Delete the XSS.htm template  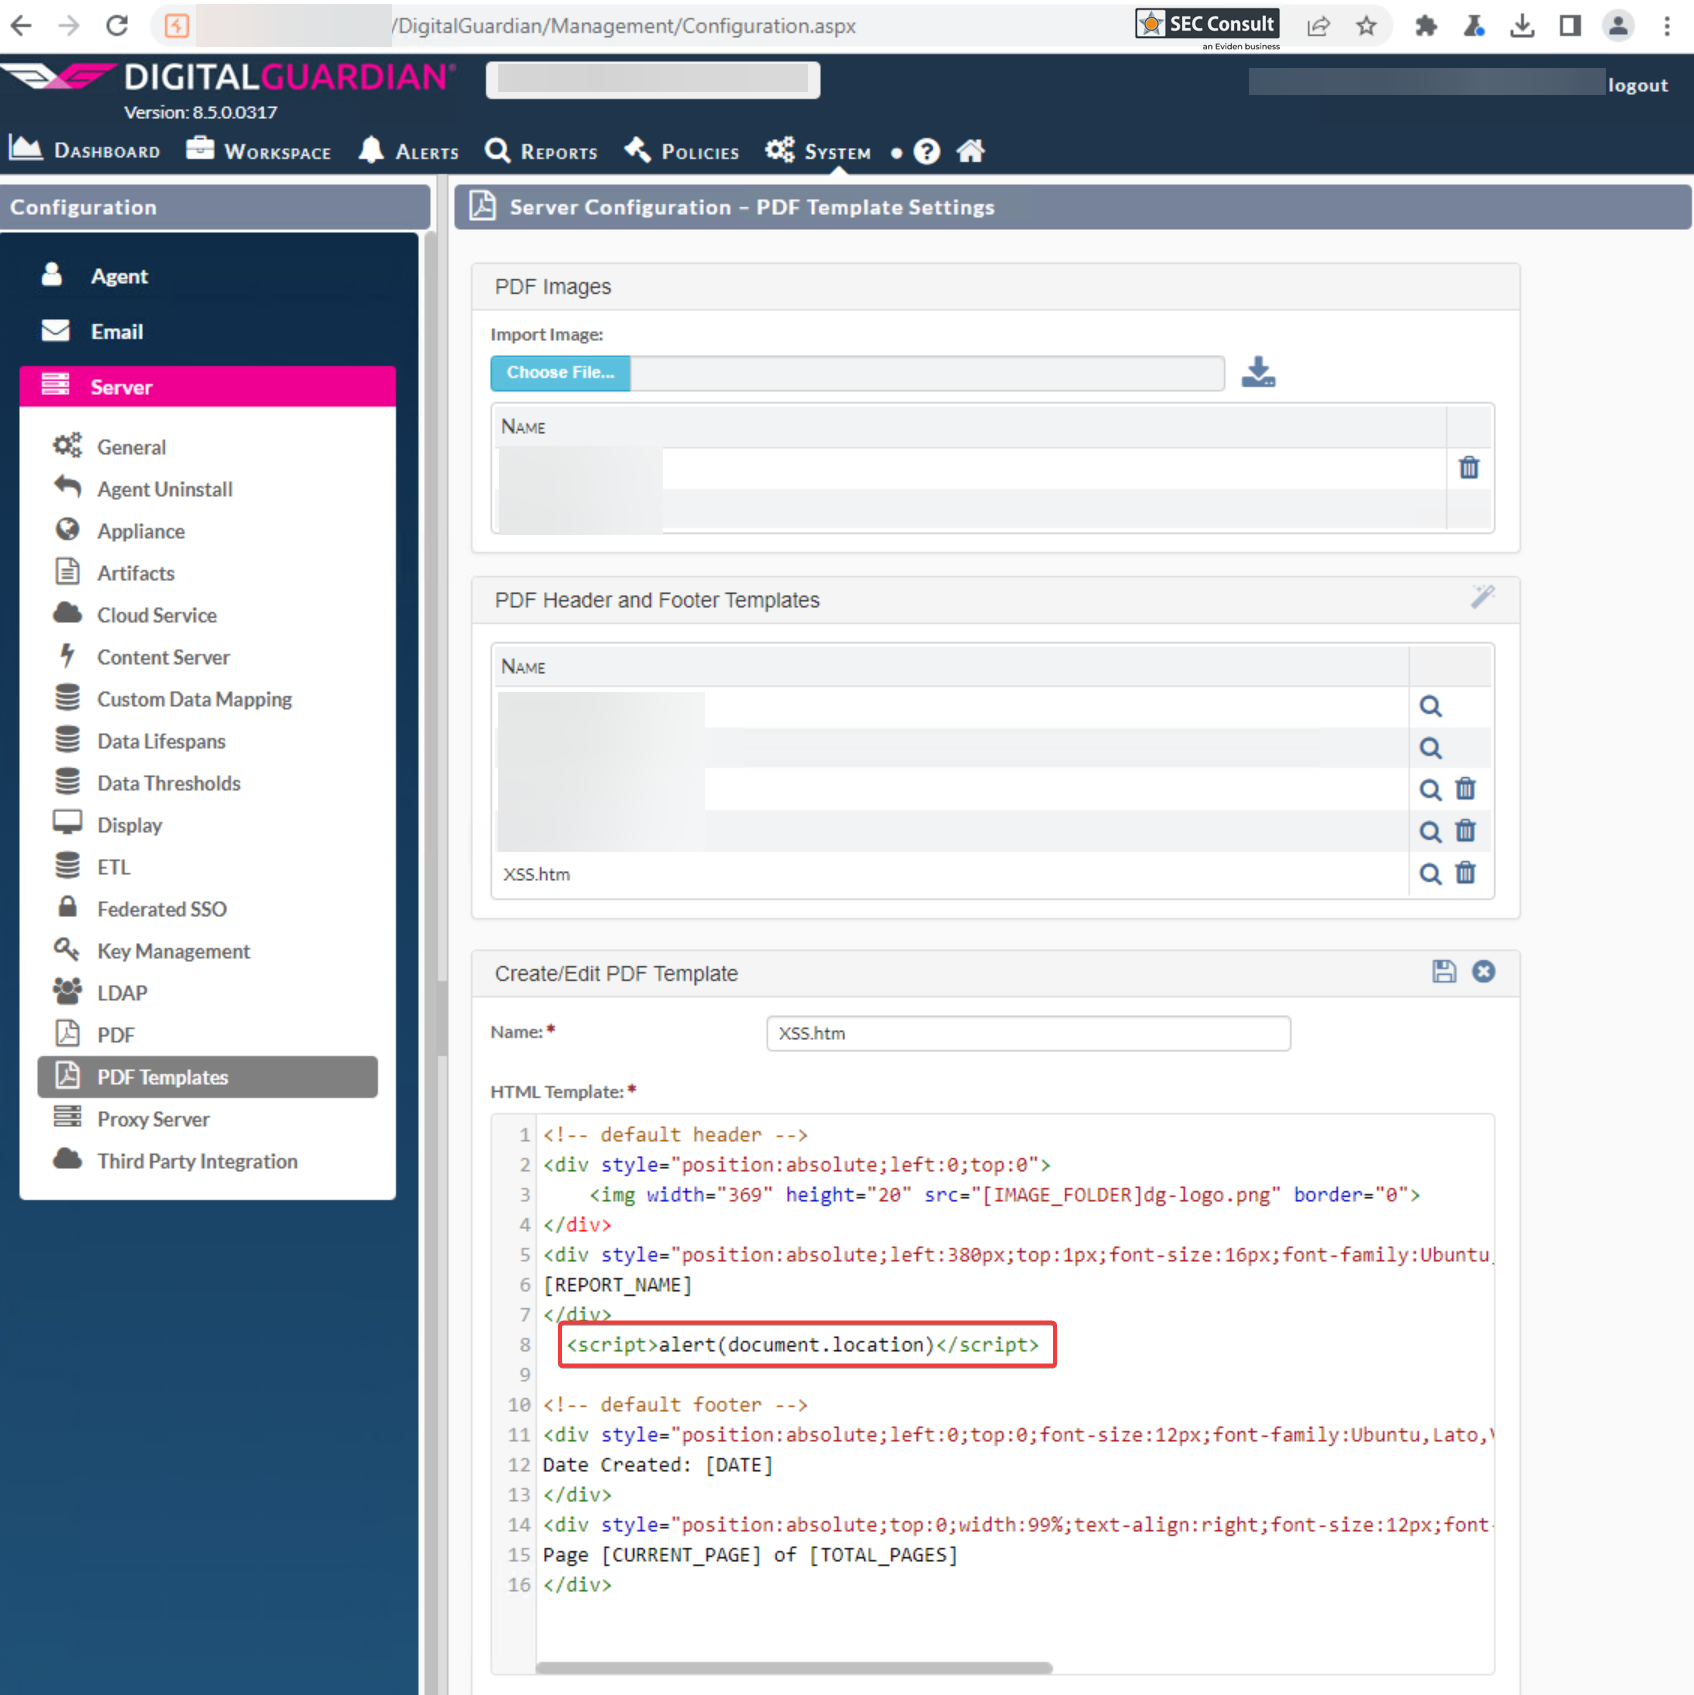(1465, 874)
